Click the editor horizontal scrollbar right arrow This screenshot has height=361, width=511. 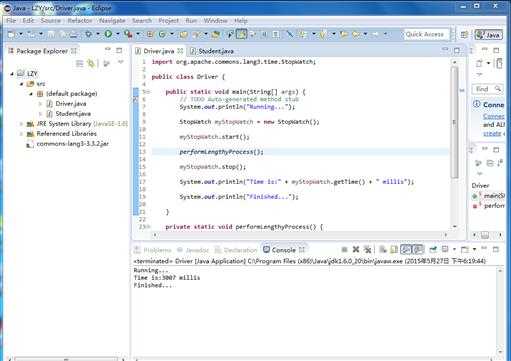pos(446,235)
